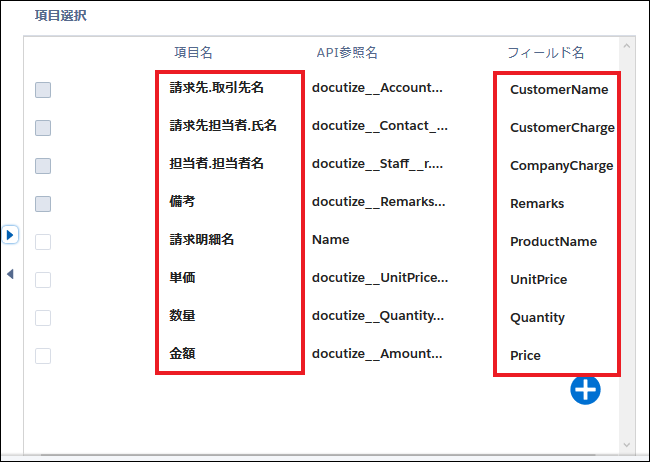Click scrollbar down arrow in field list
The image size is (650, 462).
[627, 445]
